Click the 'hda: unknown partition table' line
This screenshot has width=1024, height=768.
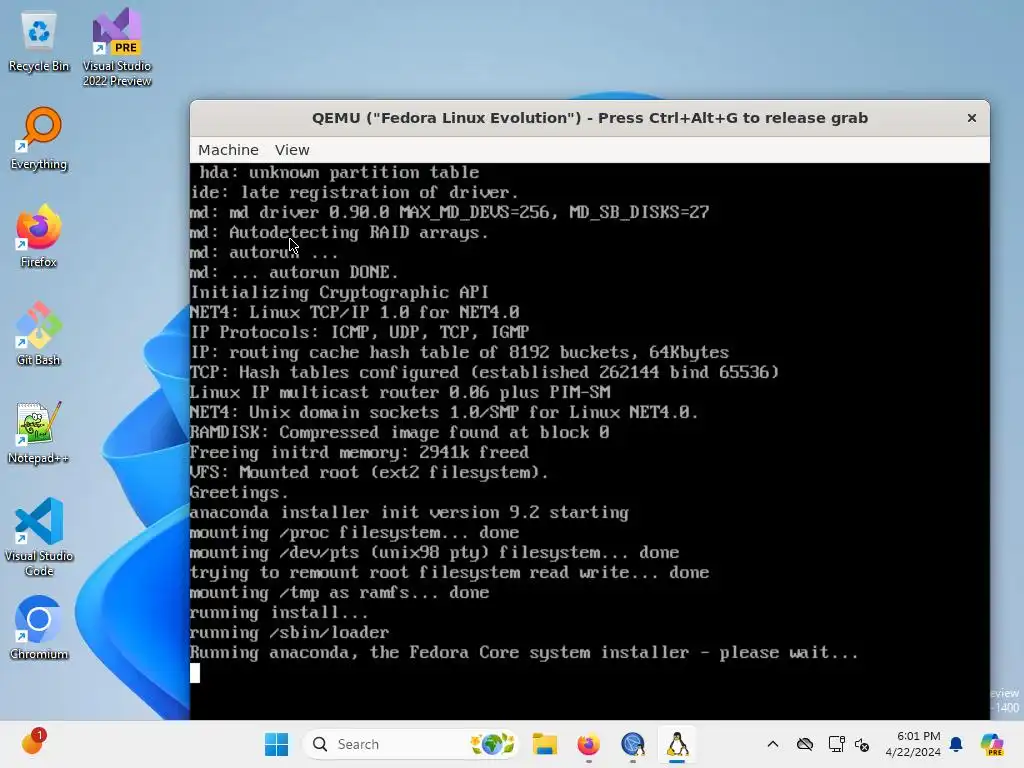tap(339, 172)
